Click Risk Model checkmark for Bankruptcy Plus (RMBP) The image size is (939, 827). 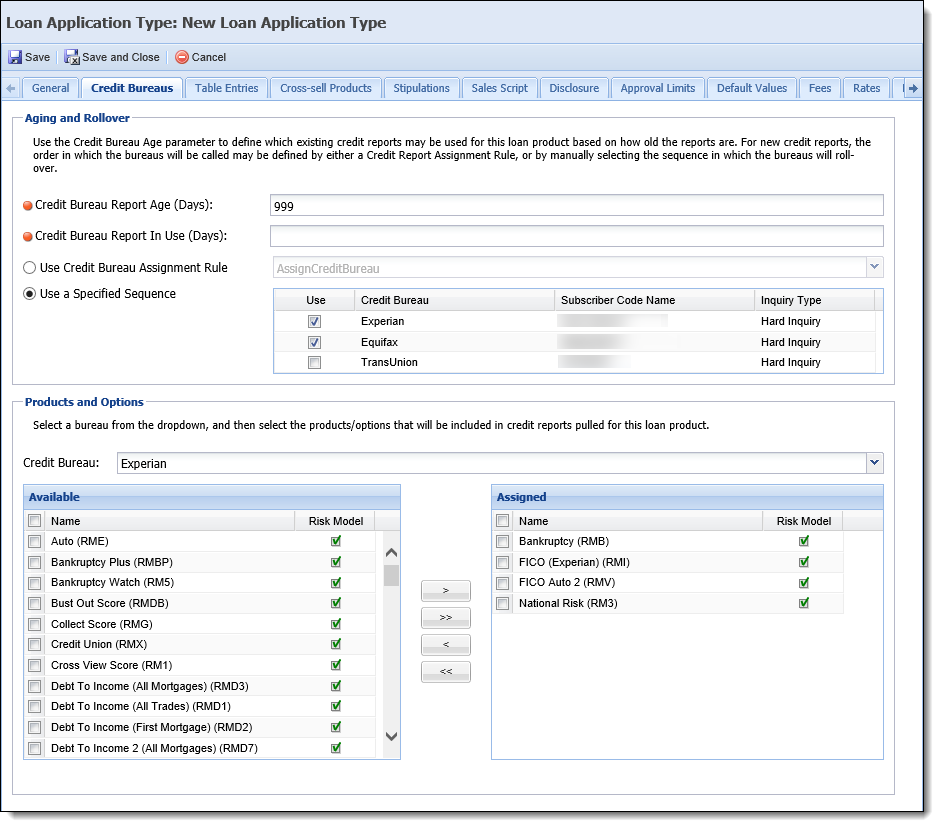(x=336, y=562)
